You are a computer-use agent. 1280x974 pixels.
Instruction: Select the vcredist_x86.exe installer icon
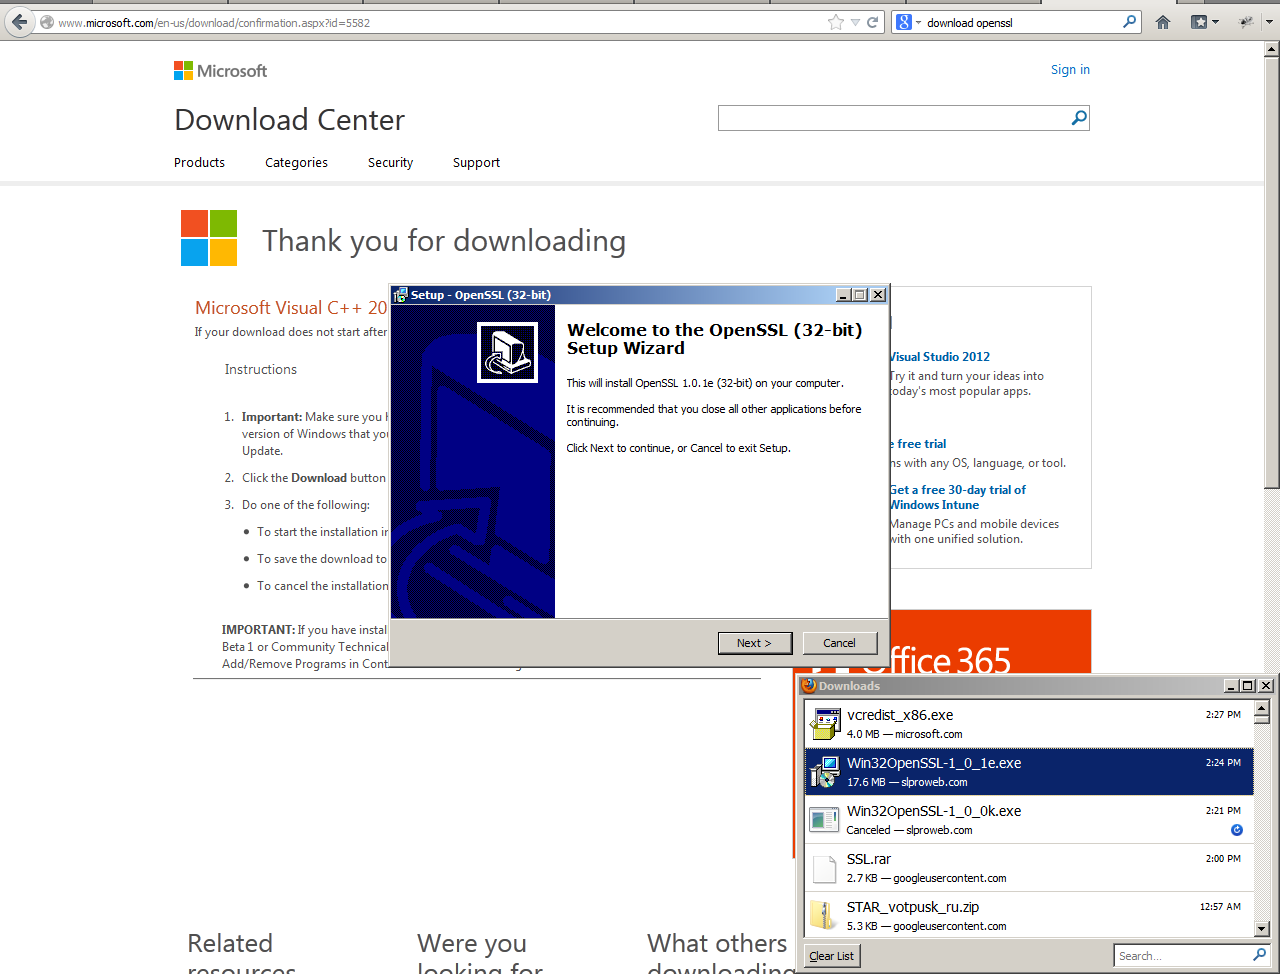click(x=825, y=724)
